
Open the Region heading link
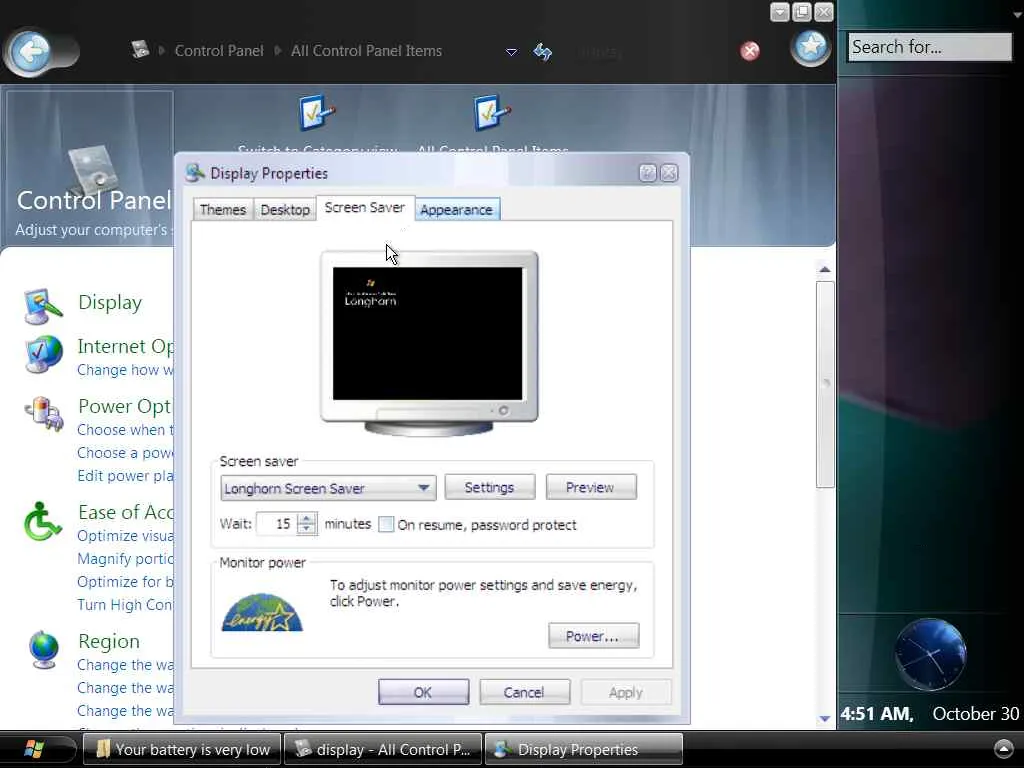coord(108,641)
